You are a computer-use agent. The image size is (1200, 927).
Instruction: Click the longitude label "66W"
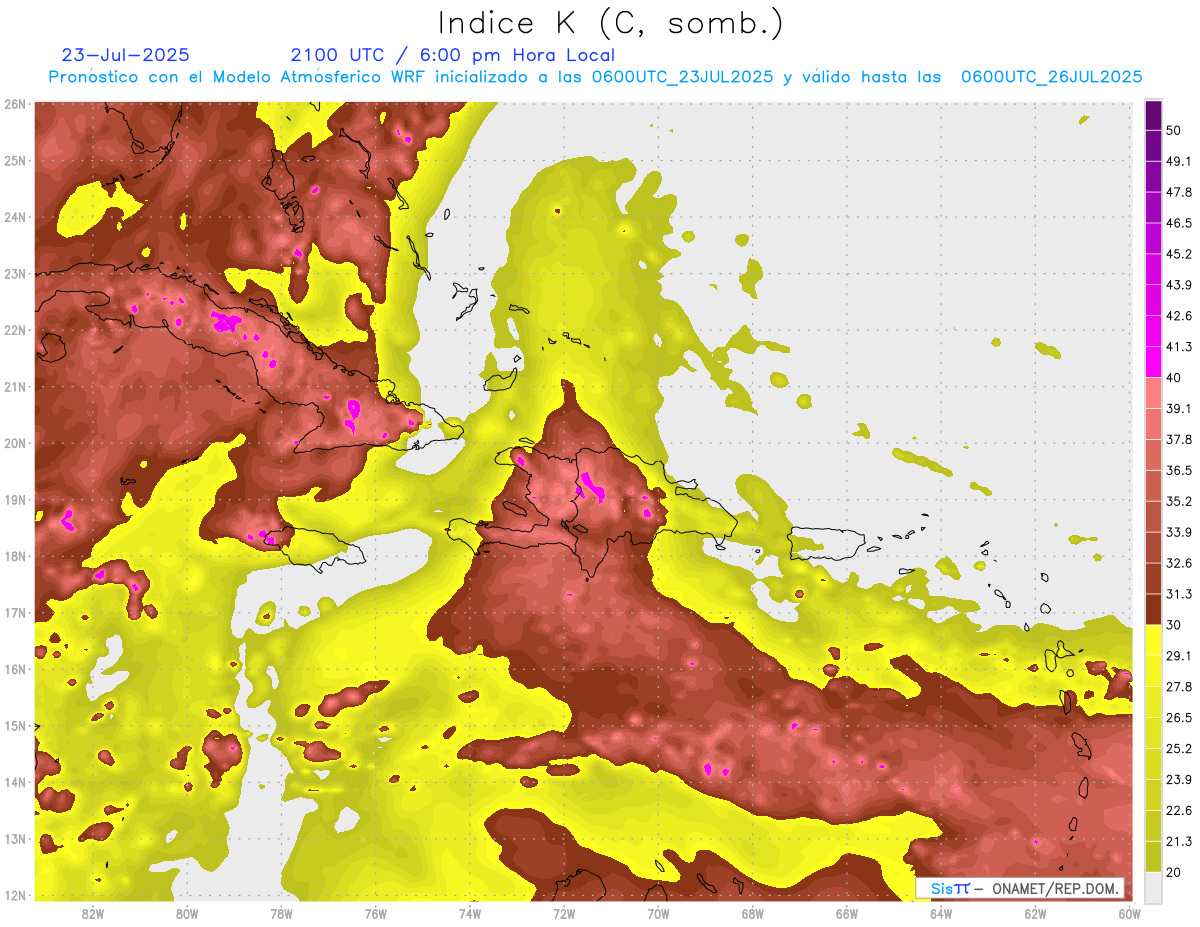click(847, 913)
